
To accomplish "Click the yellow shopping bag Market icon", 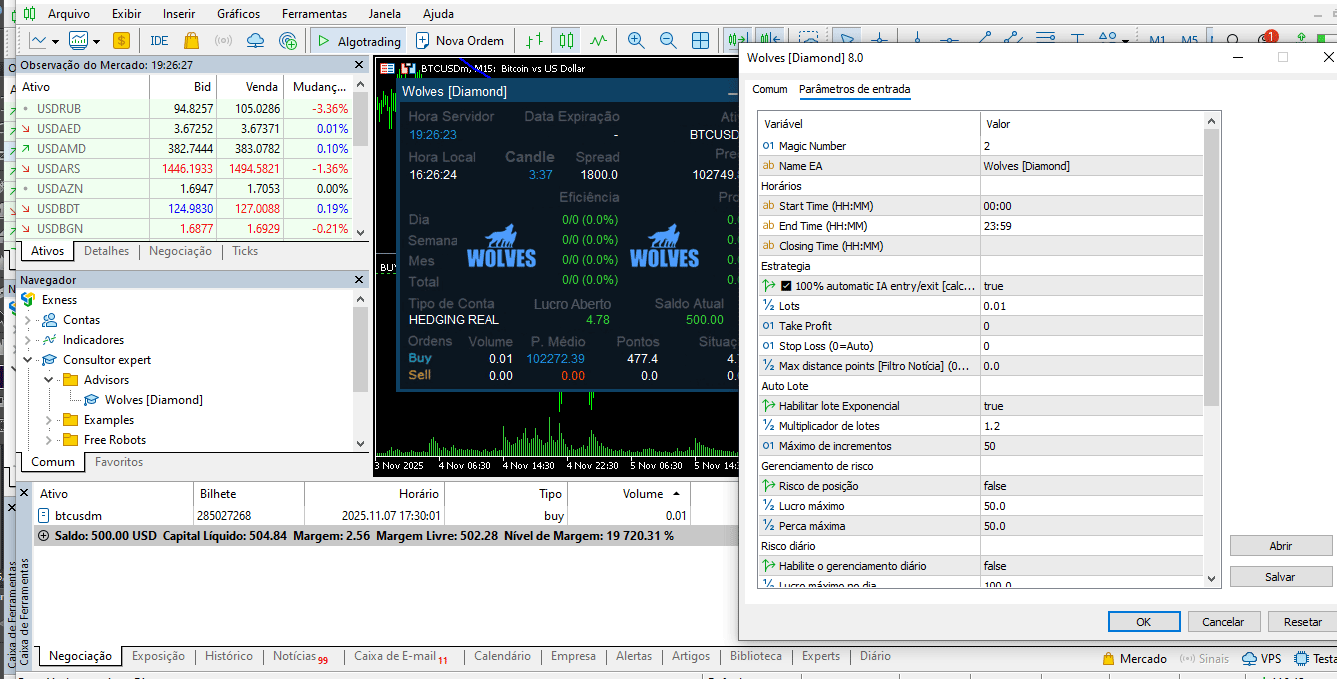I will coord(192,41).
